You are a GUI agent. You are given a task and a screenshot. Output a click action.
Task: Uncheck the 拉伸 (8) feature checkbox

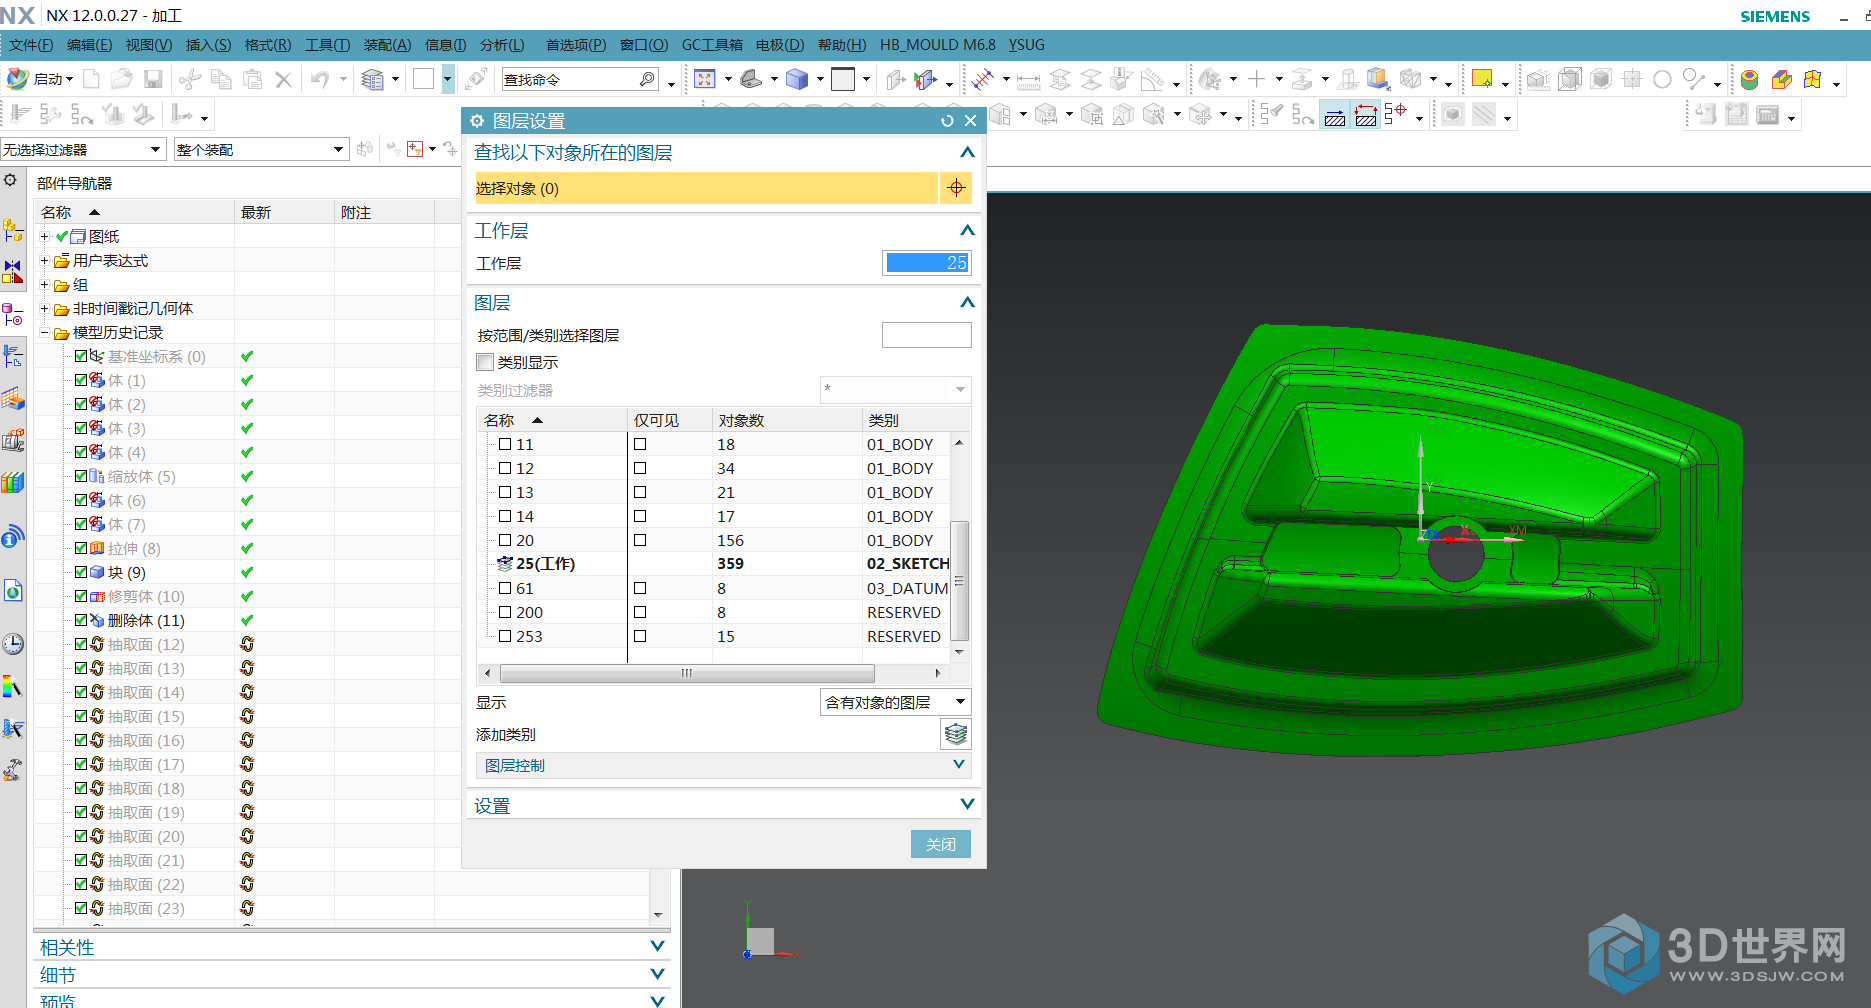point(82,548)
